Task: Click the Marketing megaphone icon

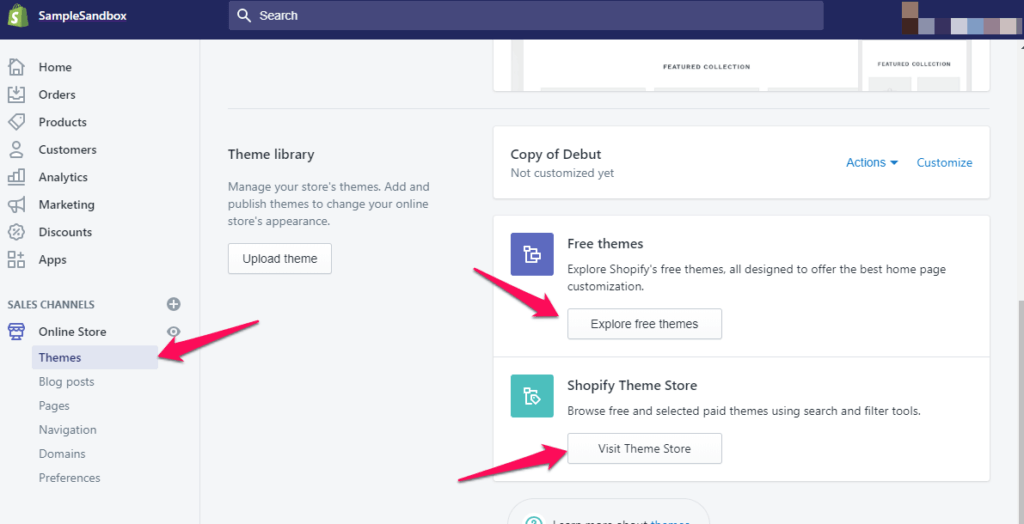Action: click(x=16, y=205)
